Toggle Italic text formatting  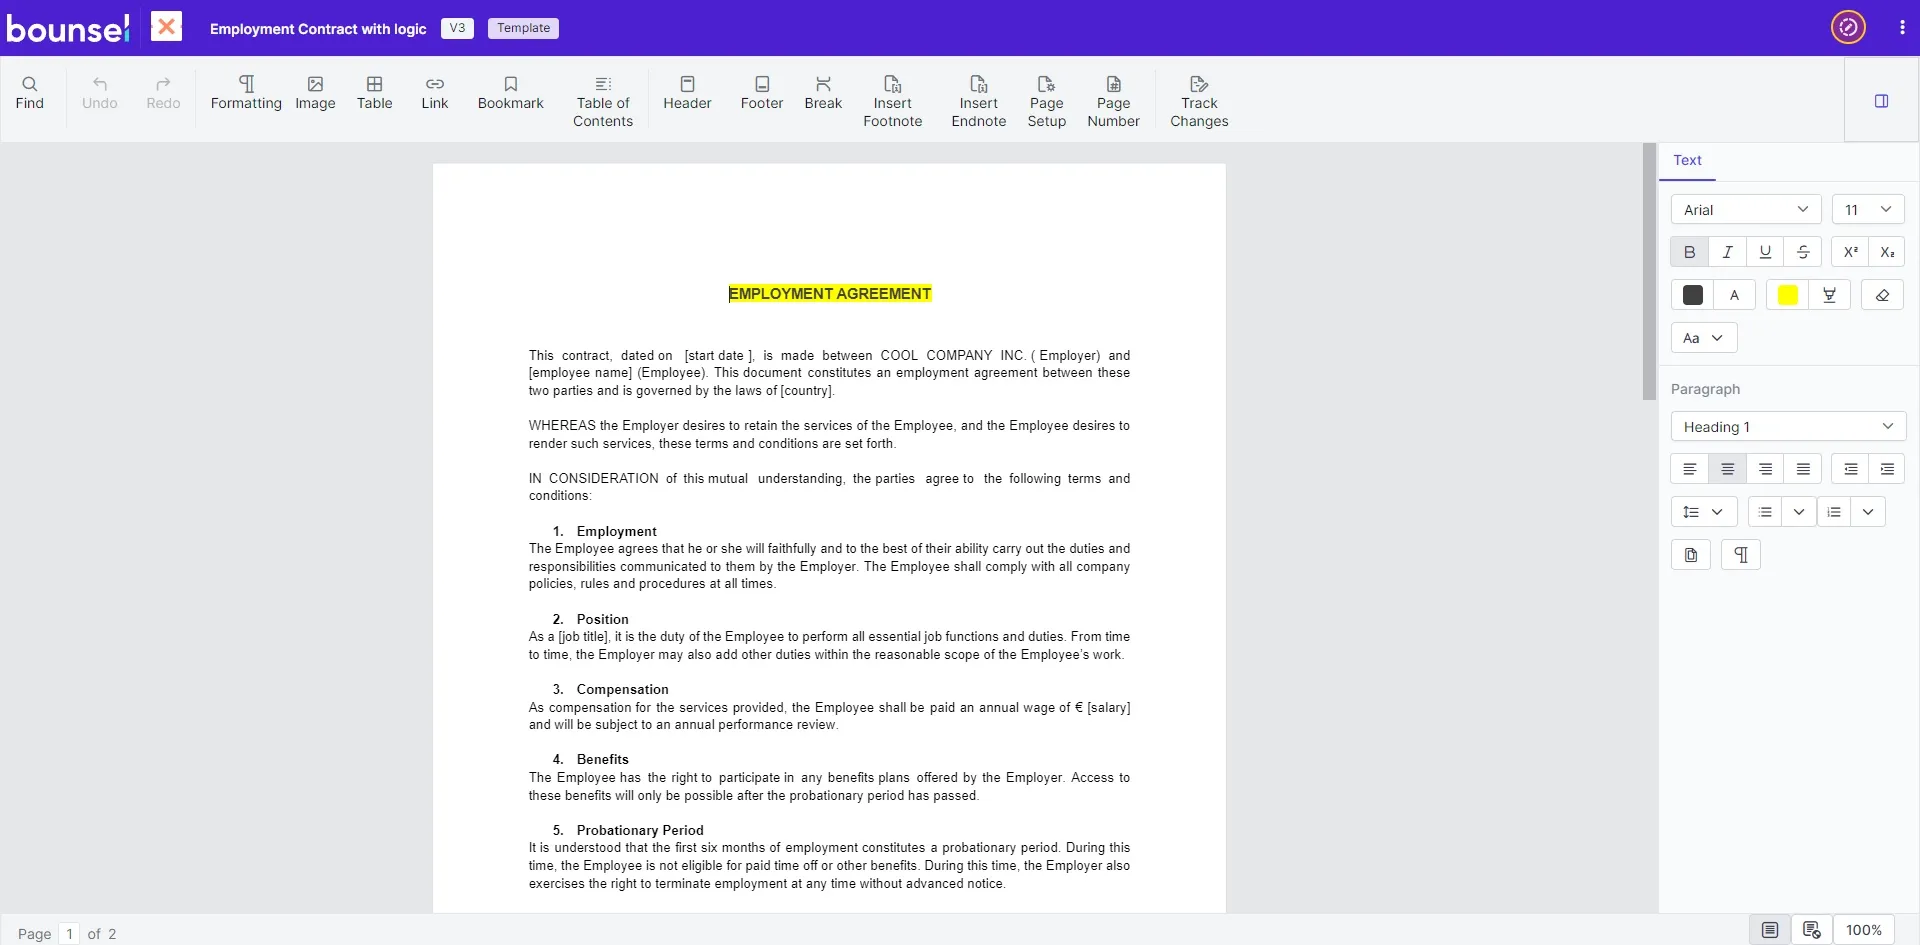pyautogui.click(x=1727, y=252)
